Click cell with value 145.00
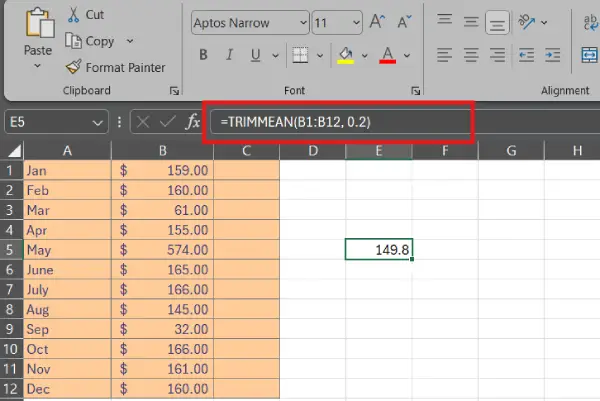 click(163, 309)
